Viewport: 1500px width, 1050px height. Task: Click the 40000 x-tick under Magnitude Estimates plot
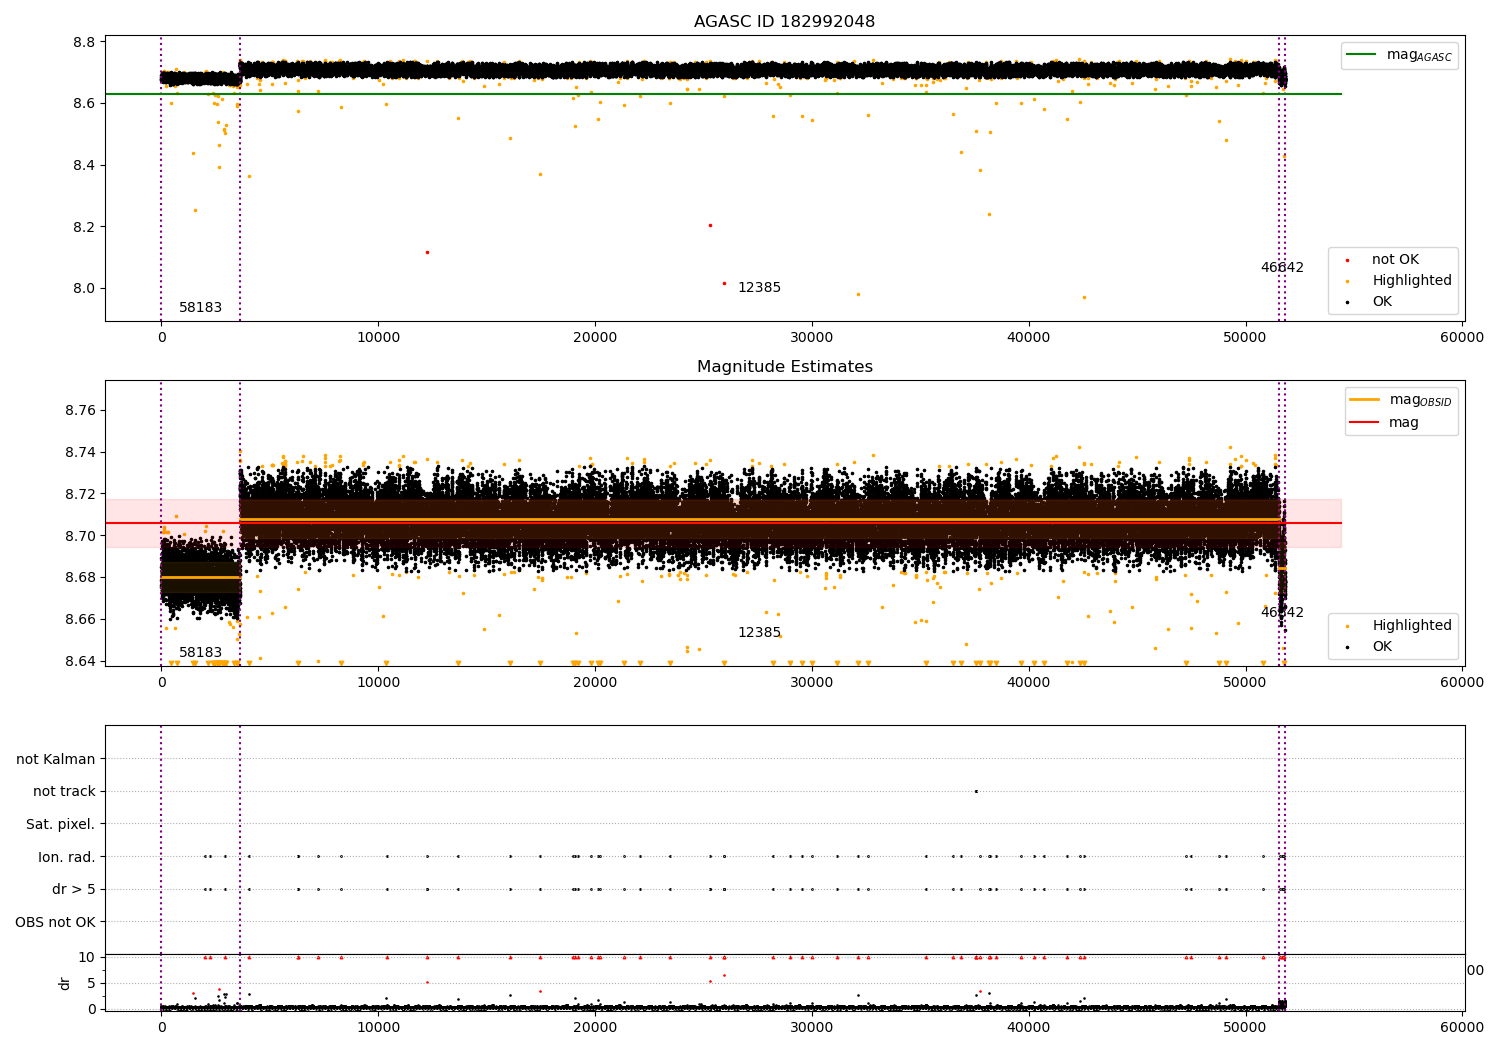(x=1029, y=683)
